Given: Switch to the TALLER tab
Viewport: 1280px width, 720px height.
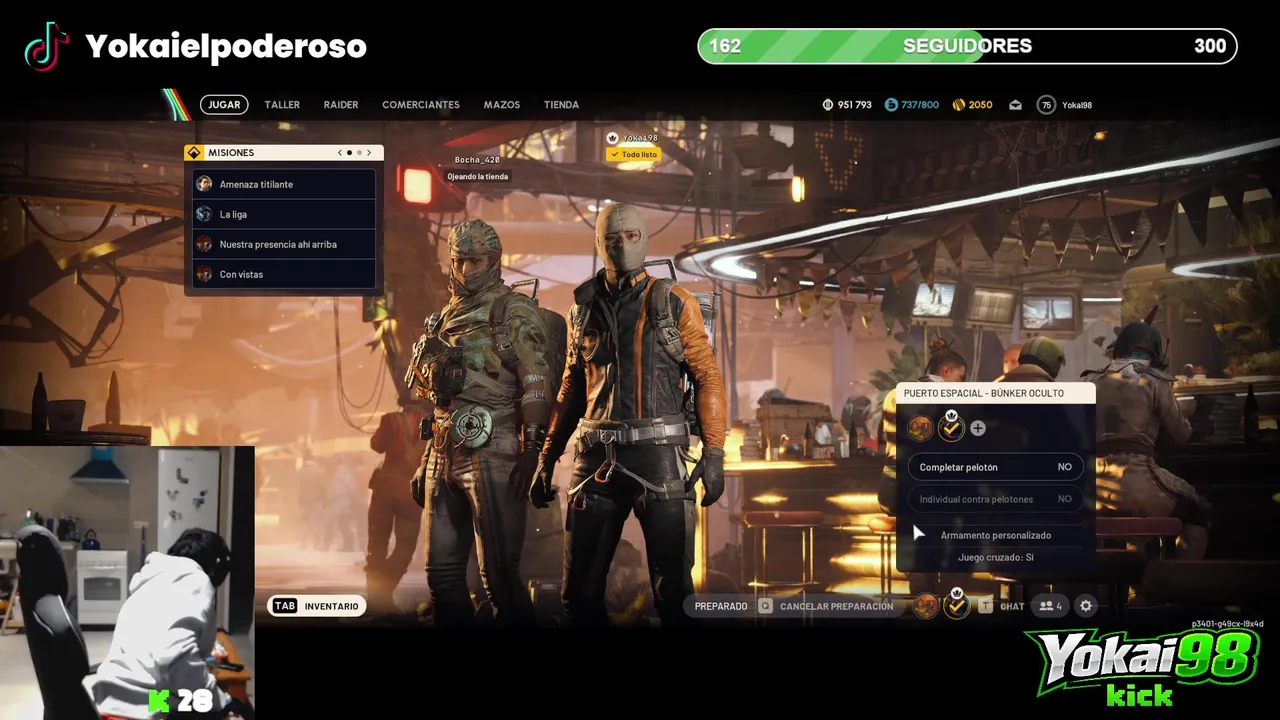Looking at the screenshot, I should click(282, 104).
